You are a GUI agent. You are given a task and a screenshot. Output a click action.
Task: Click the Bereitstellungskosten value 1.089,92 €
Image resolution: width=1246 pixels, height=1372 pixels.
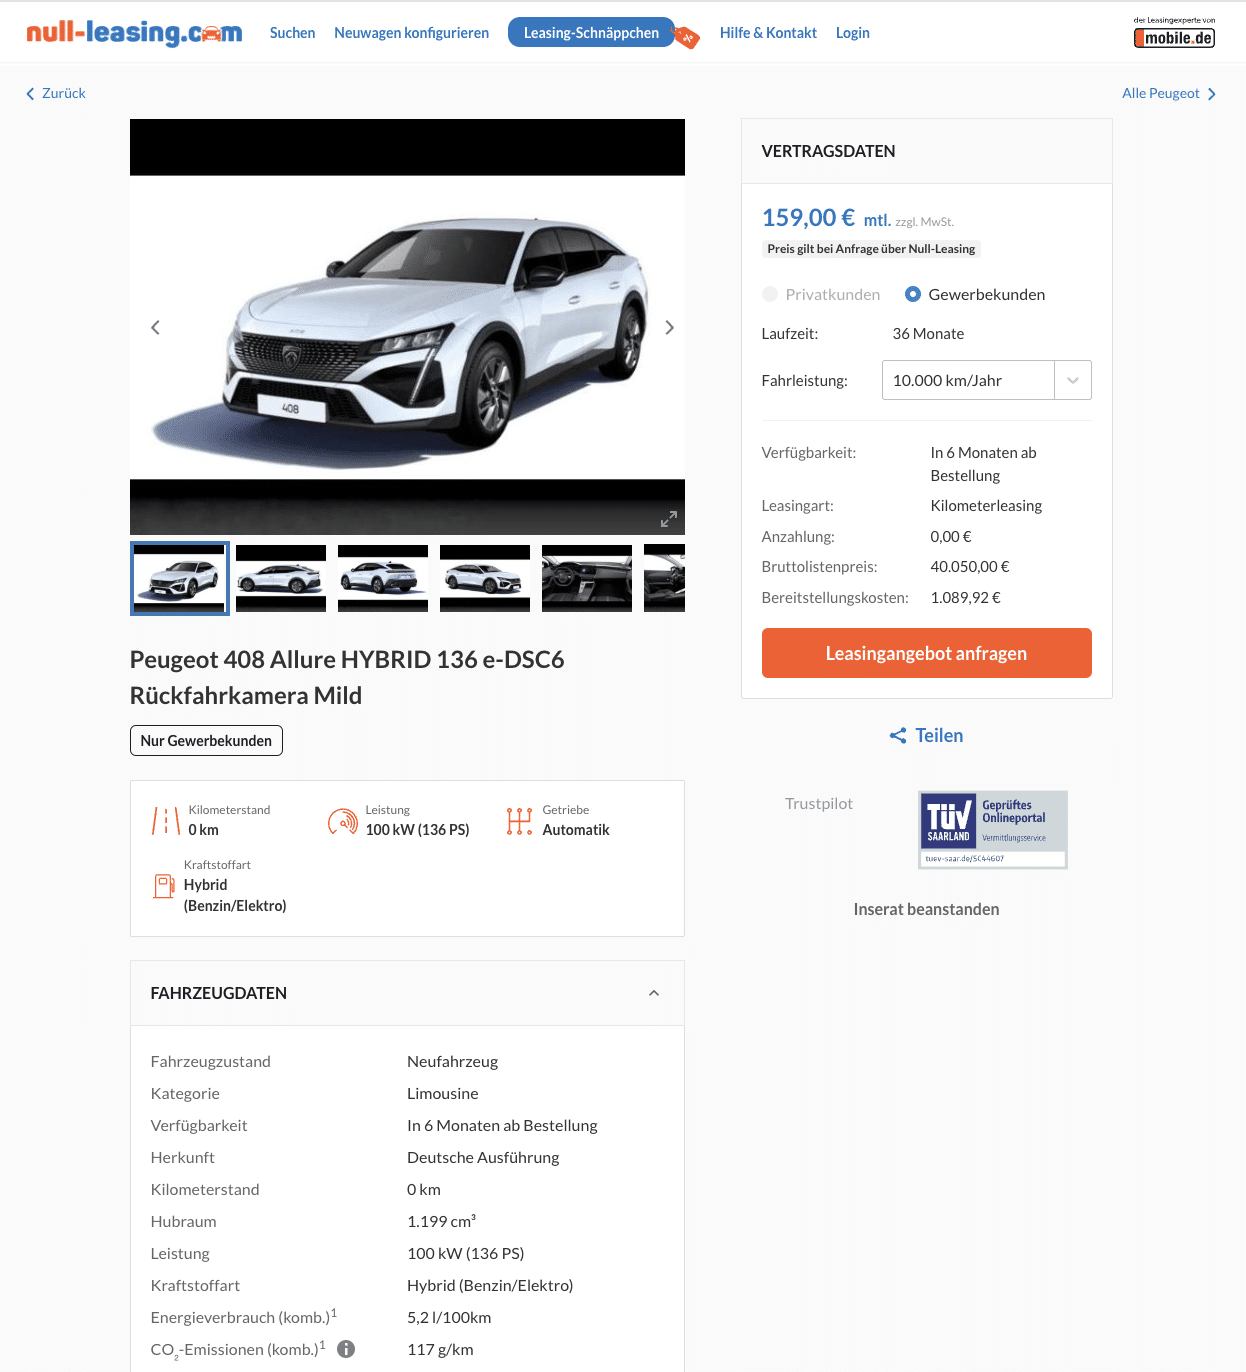point(965,598)
